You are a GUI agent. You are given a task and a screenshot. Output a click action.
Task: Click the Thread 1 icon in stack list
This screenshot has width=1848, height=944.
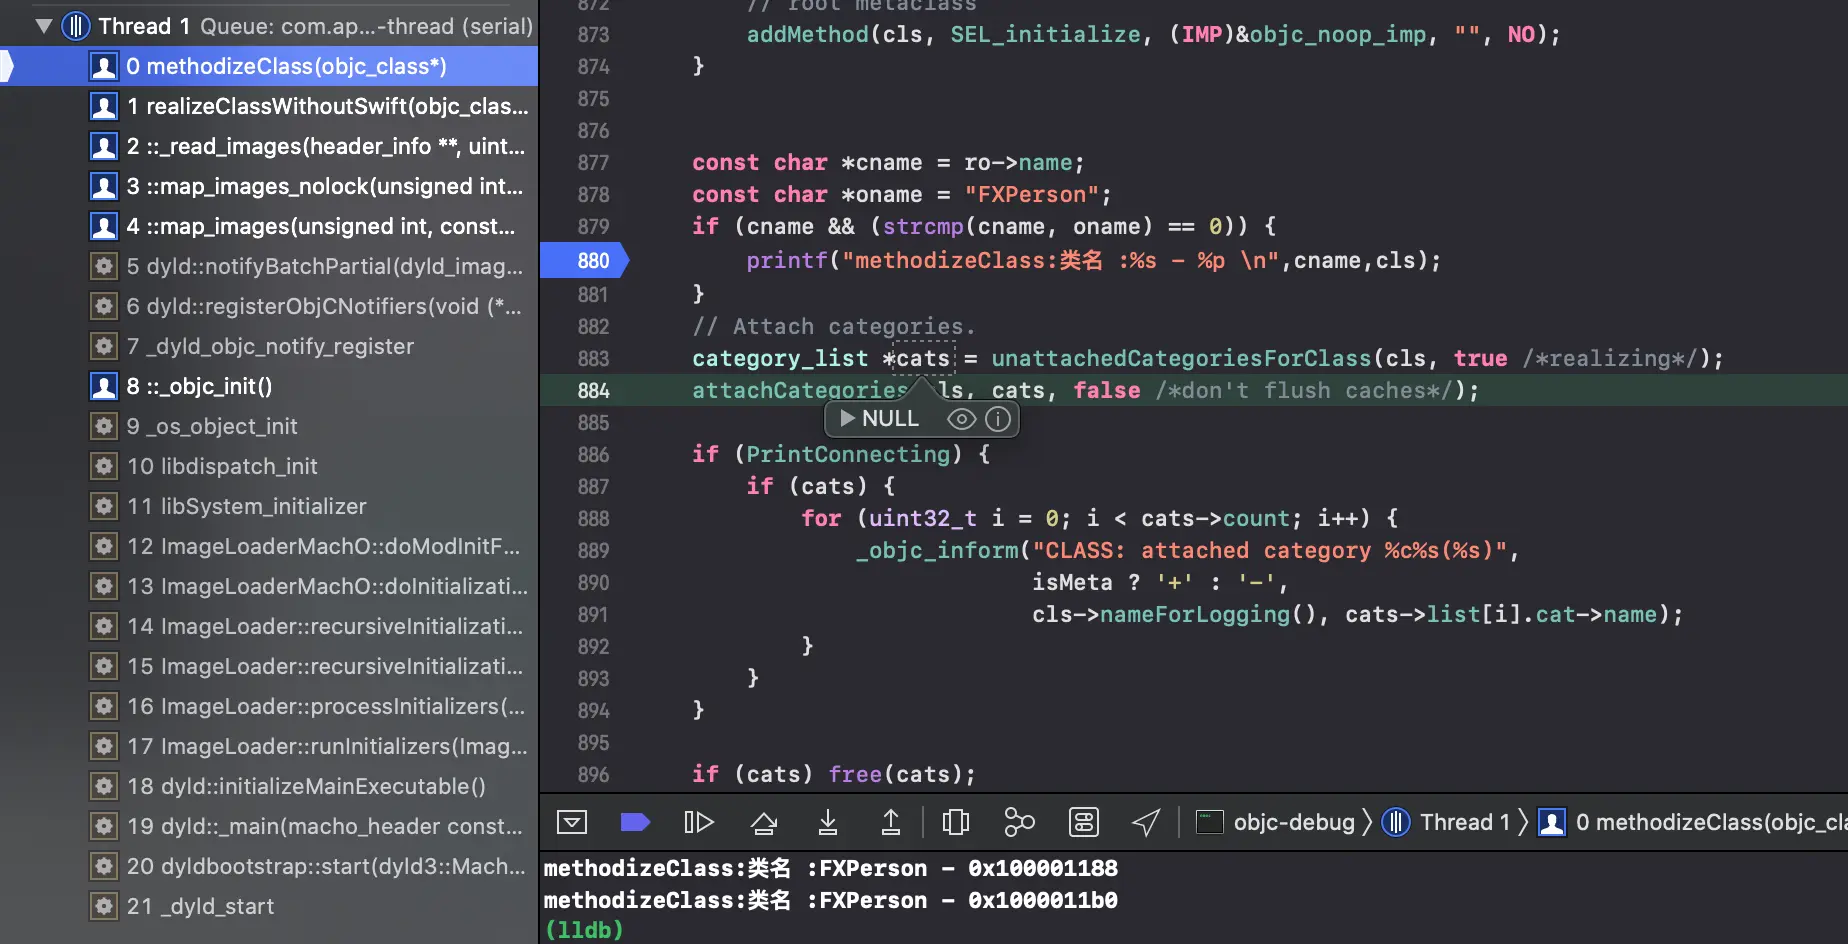coord(76,26)
